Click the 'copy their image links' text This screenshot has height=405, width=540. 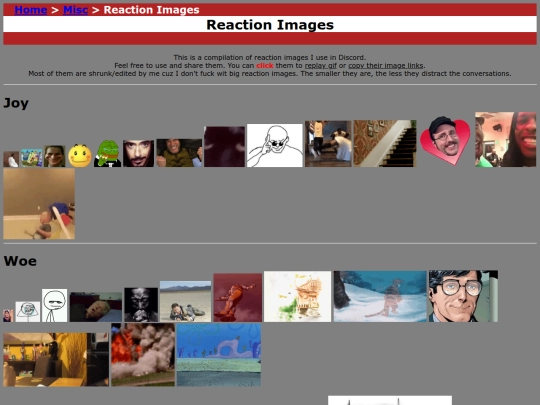[386, 65]
